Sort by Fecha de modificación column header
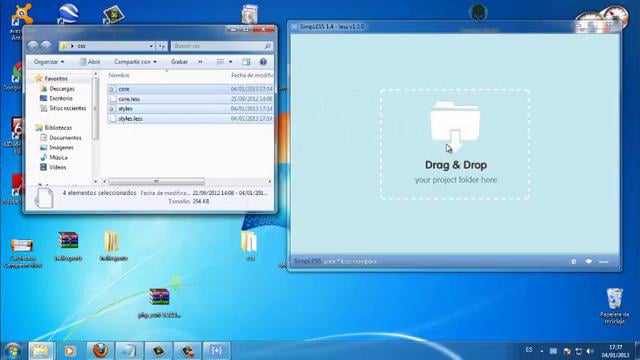Screen dimensions: 640x360 pyautogui.click(x=252, y=76)
